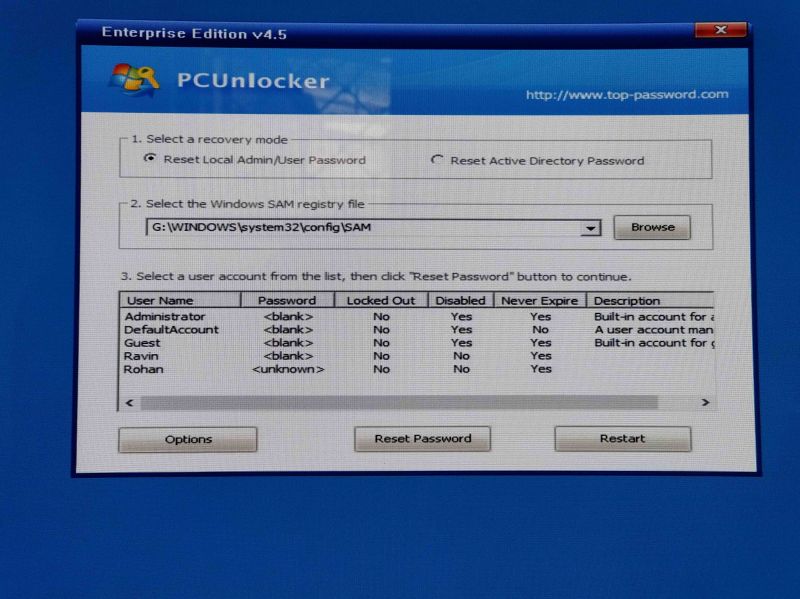Select the Rohan user account
Screen dimensions: 800x599
point(417,369)
